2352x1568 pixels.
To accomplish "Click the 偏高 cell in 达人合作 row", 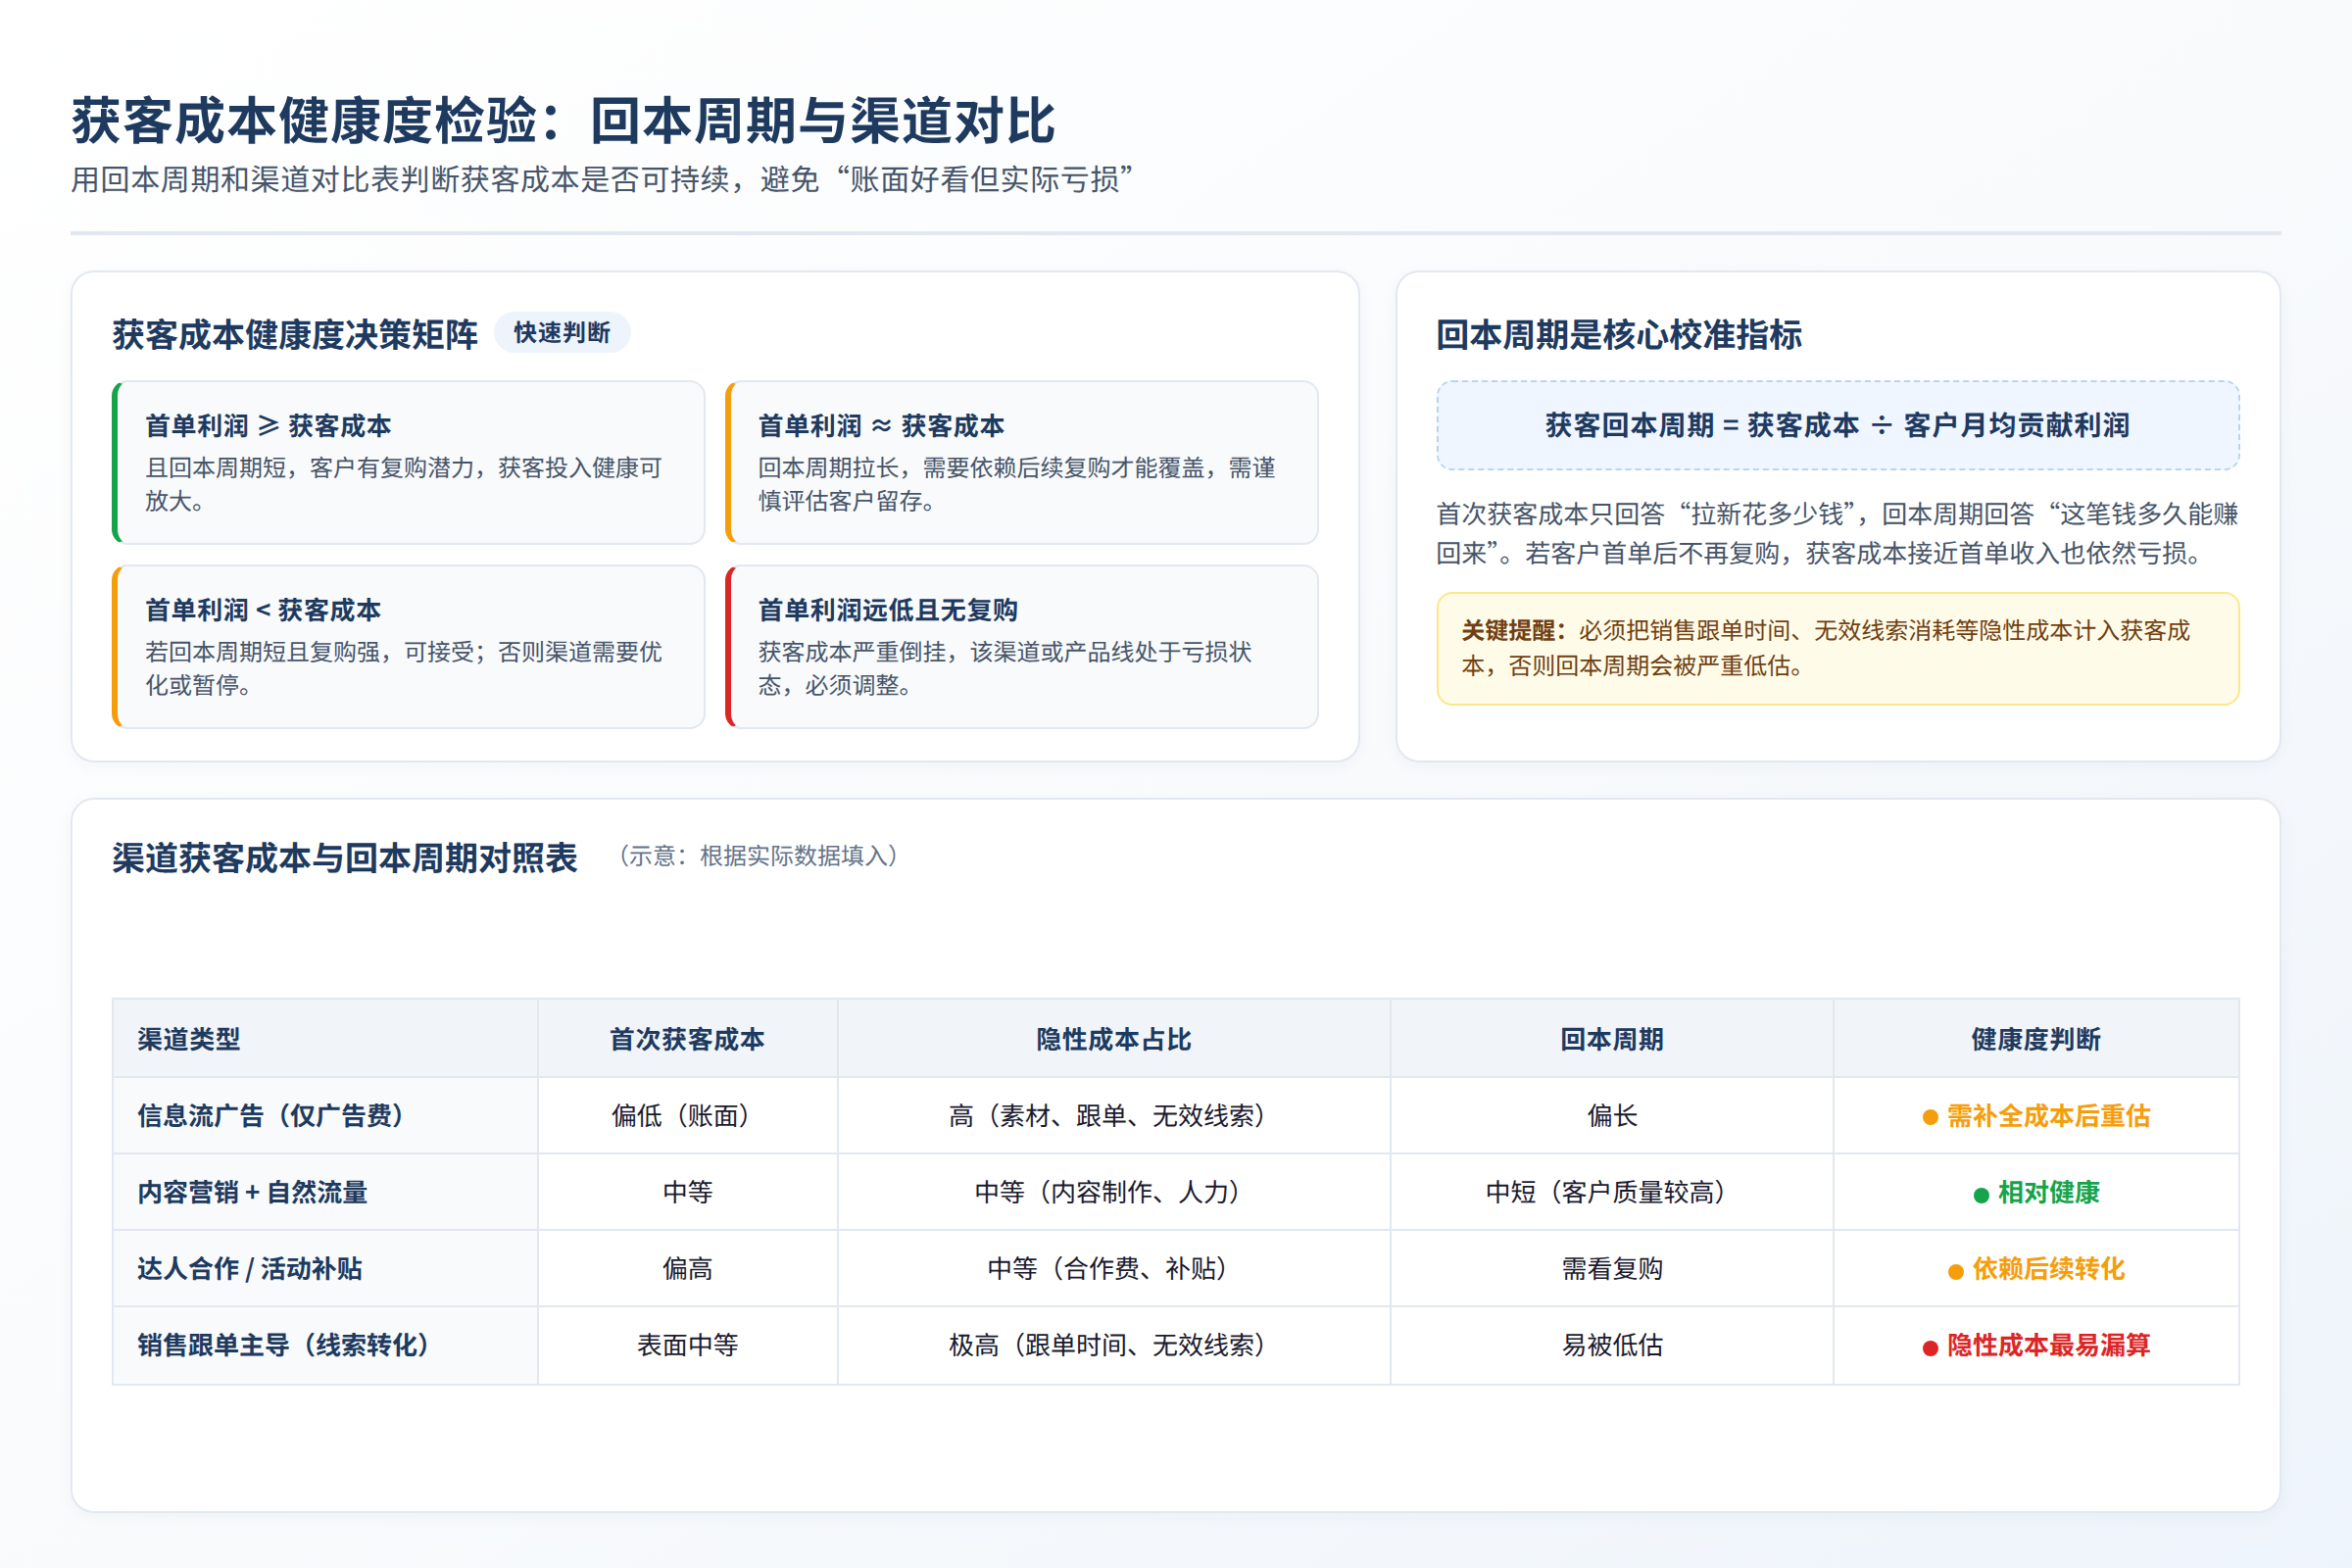I will 688,1268.
